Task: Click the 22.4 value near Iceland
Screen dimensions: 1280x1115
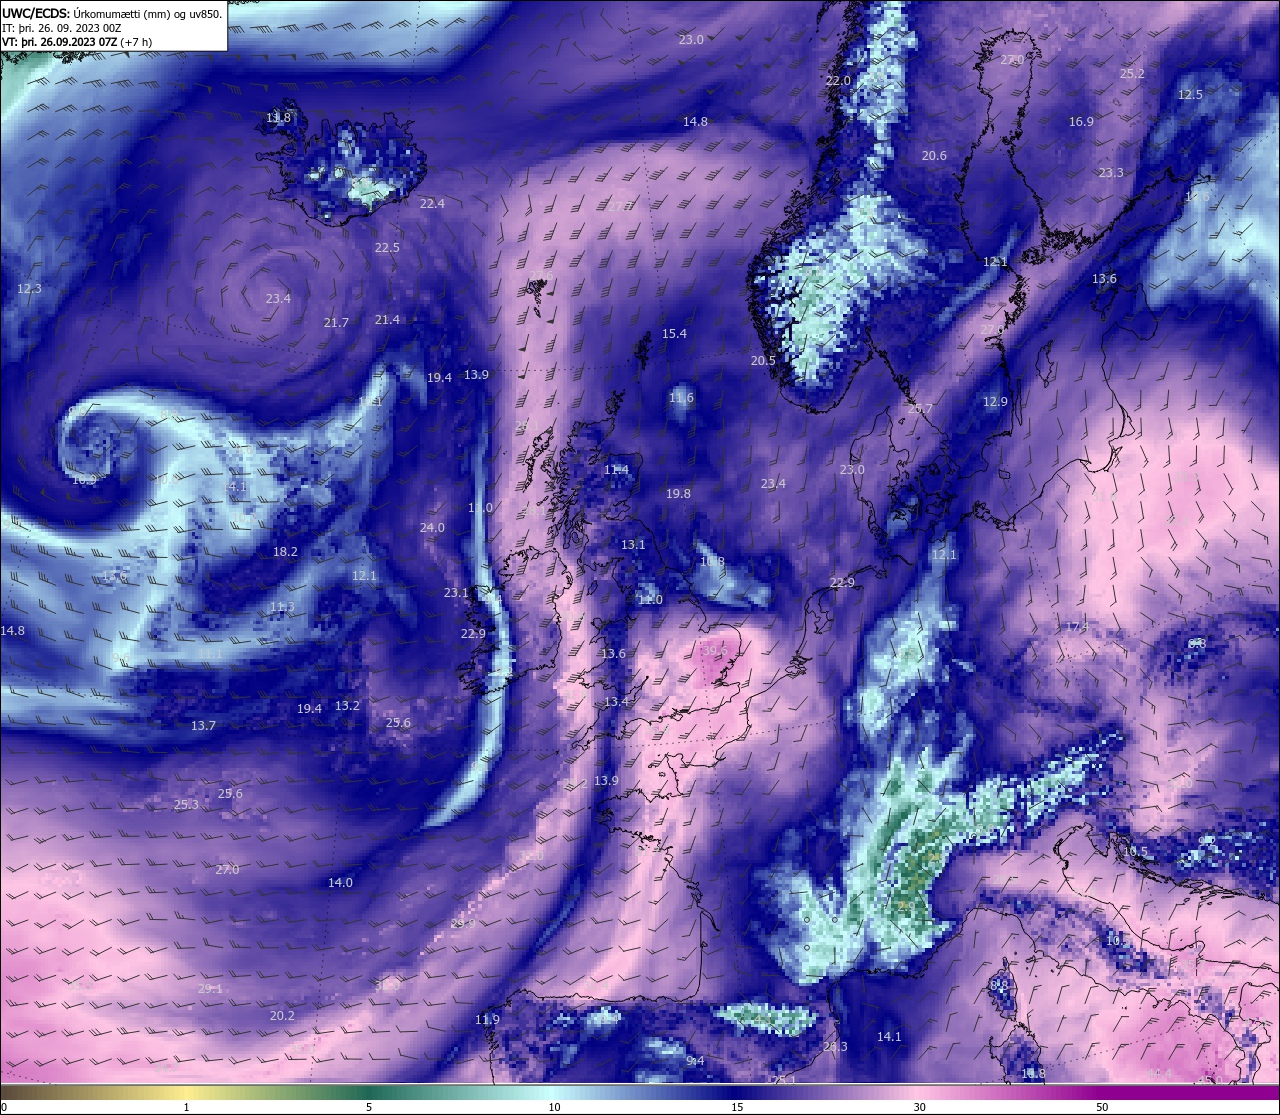Action: pos(432,204)
